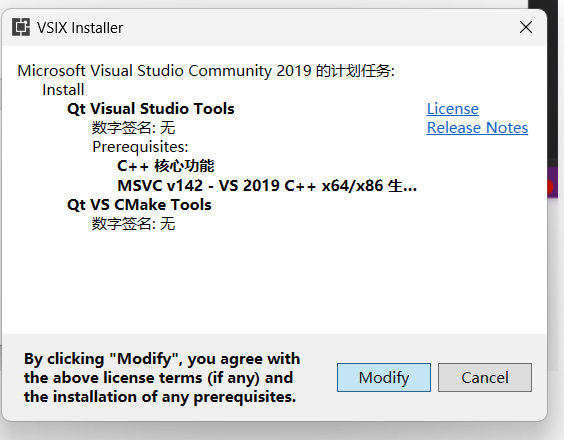
Task: Click the VSIX Installer title bar icon
Action: [x=21, y=27]
